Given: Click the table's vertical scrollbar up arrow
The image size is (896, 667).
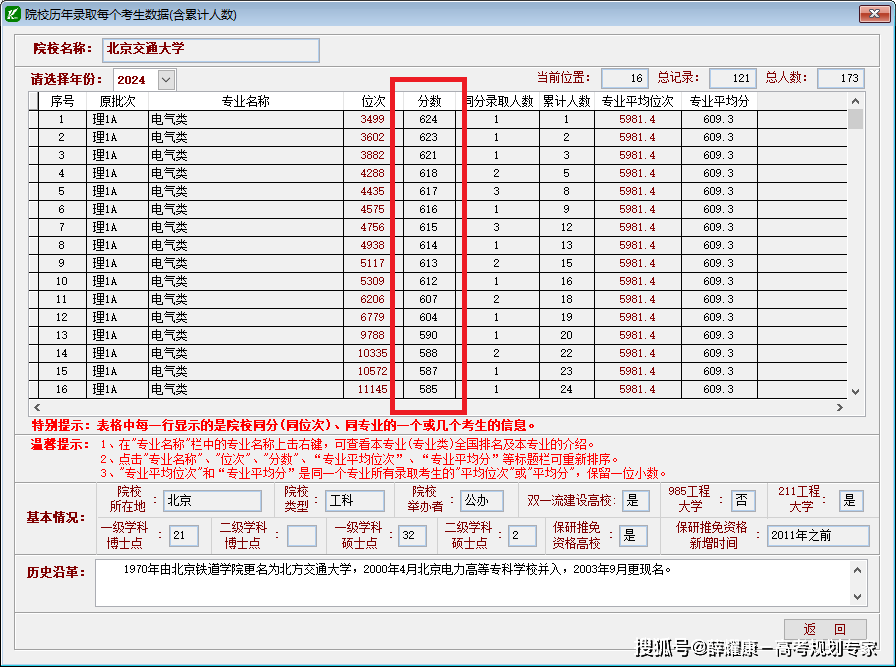Looking at the screenshot, I should pyautogui.click(x=855, y=101).
